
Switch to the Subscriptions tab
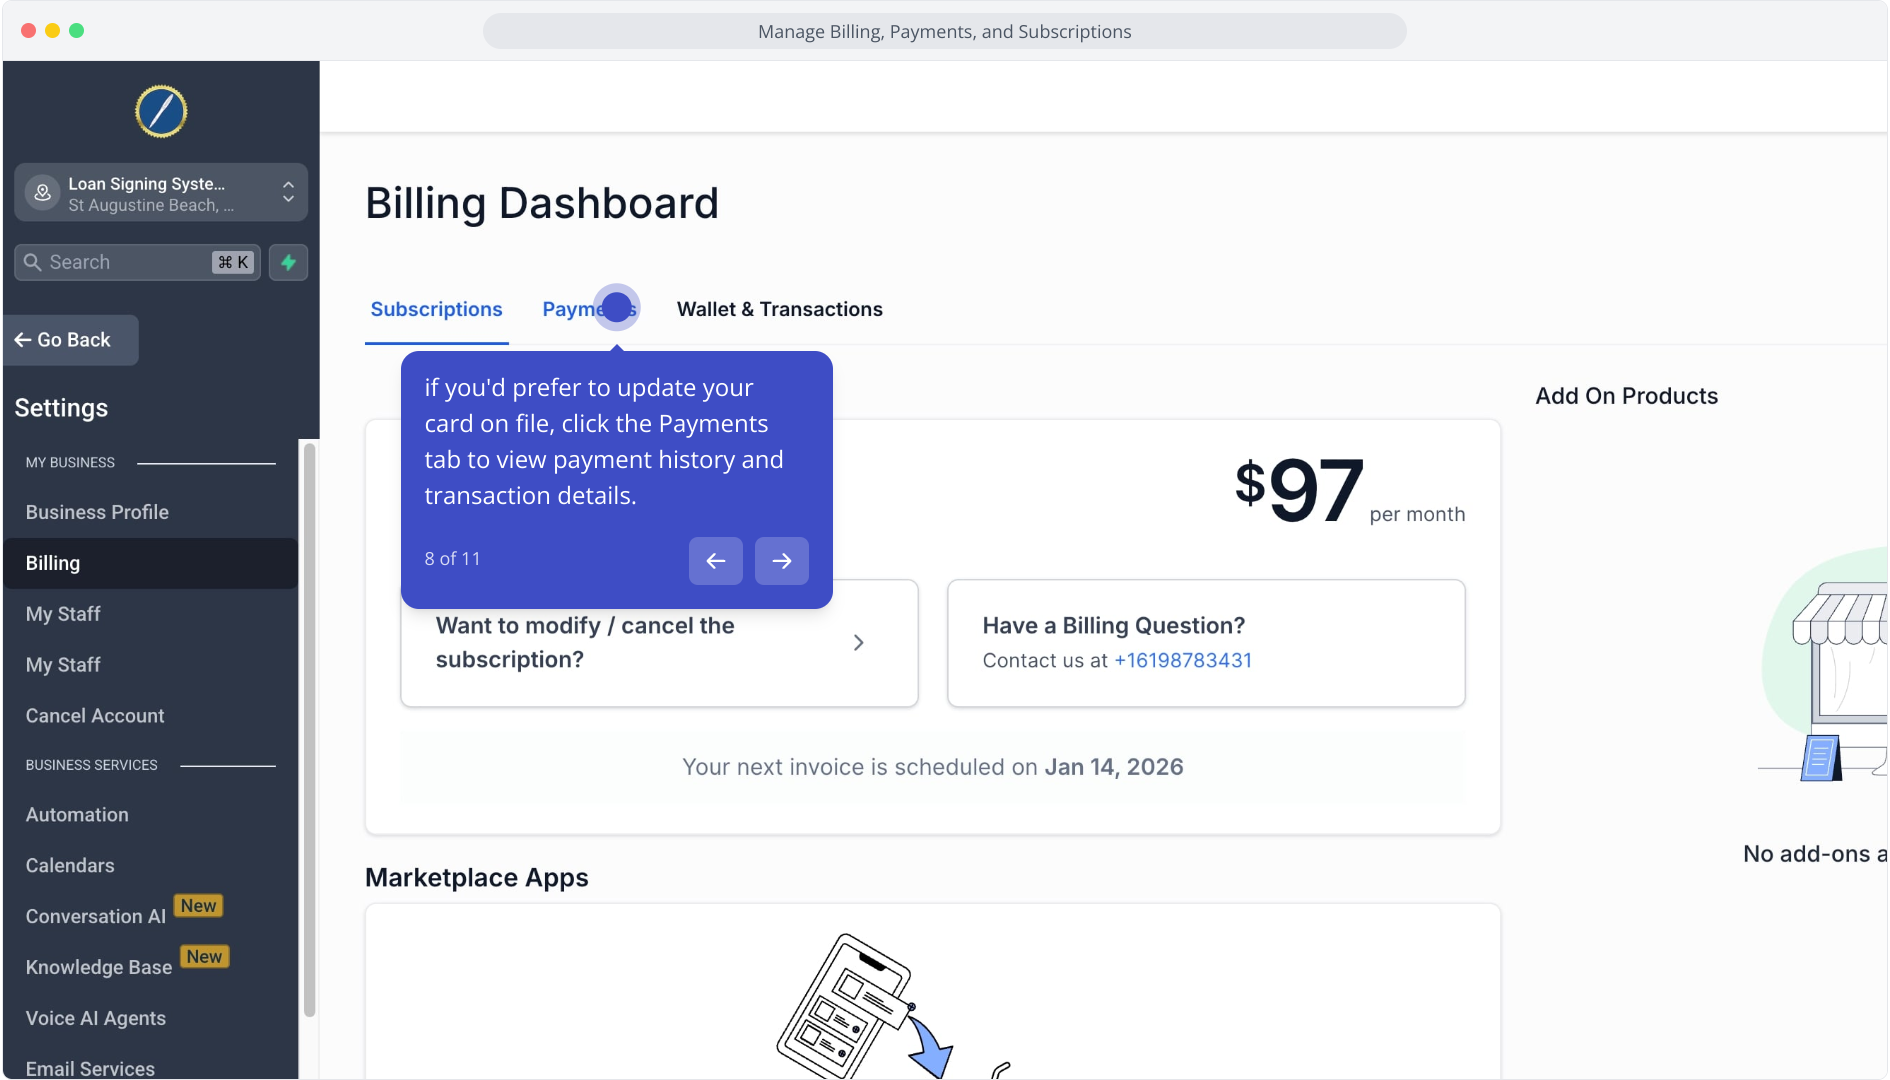tap(436, 309)
